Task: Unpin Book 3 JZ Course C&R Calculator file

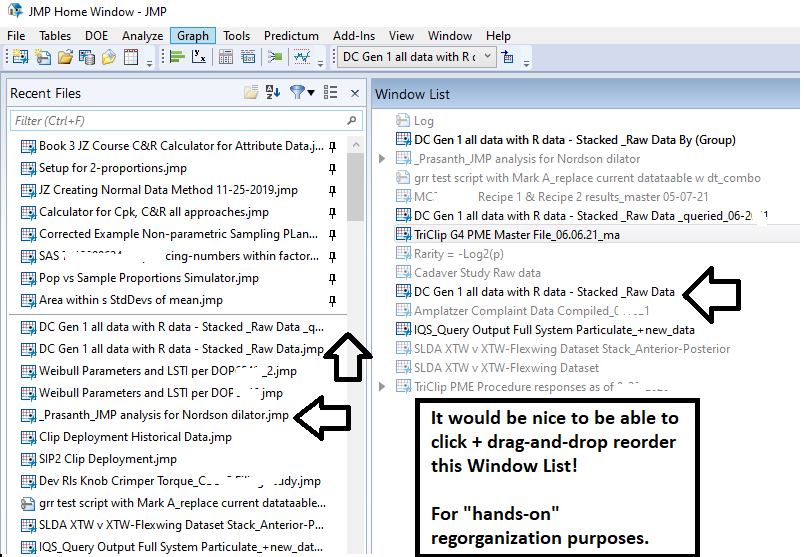Action: (332, 147)
